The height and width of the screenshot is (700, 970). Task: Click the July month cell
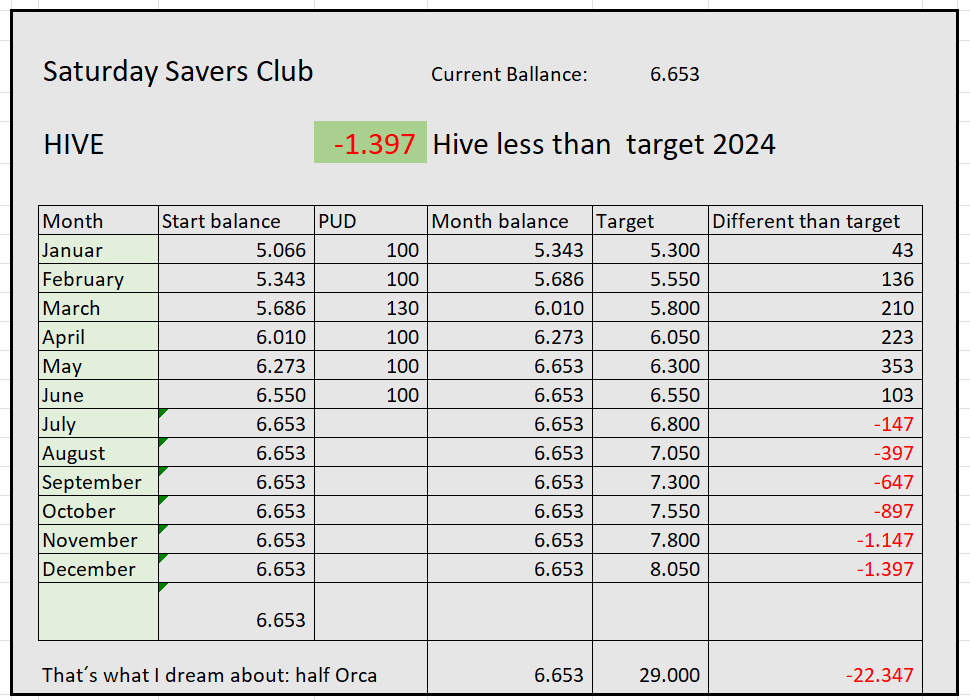tap(98, 424)
